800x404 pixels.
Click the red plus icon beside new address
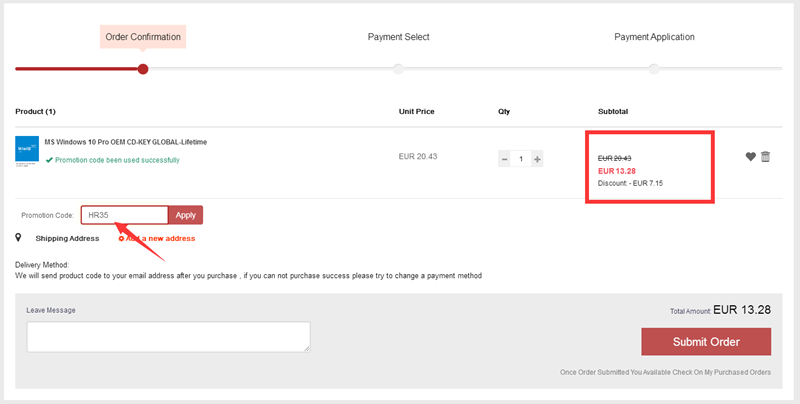click(x=121, y=238)
